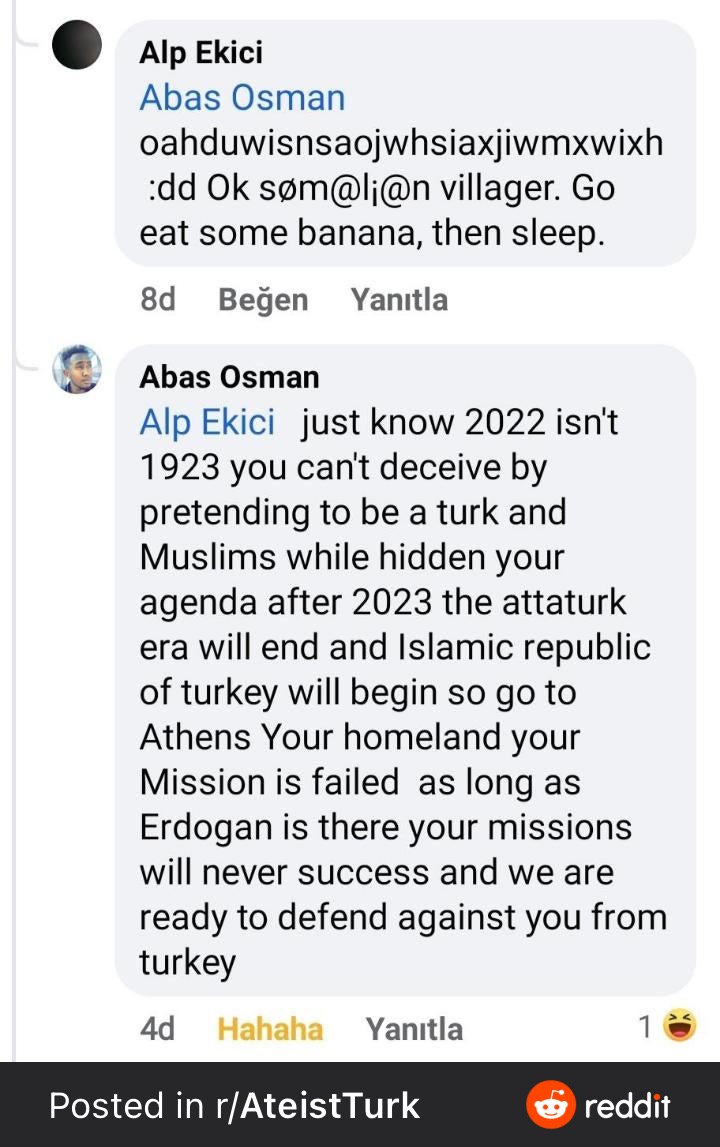Click the long Erdogan comment text bubble

[x=400, y=690]
